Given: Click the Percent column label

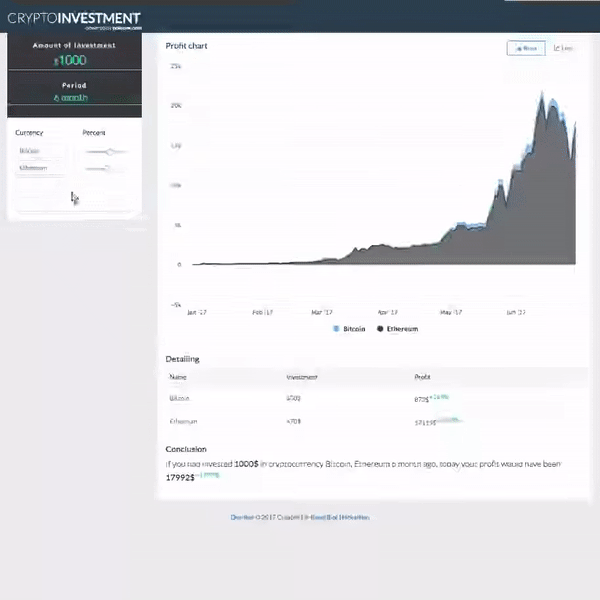Looking at the screenshot, I should [x=94, y=133].
